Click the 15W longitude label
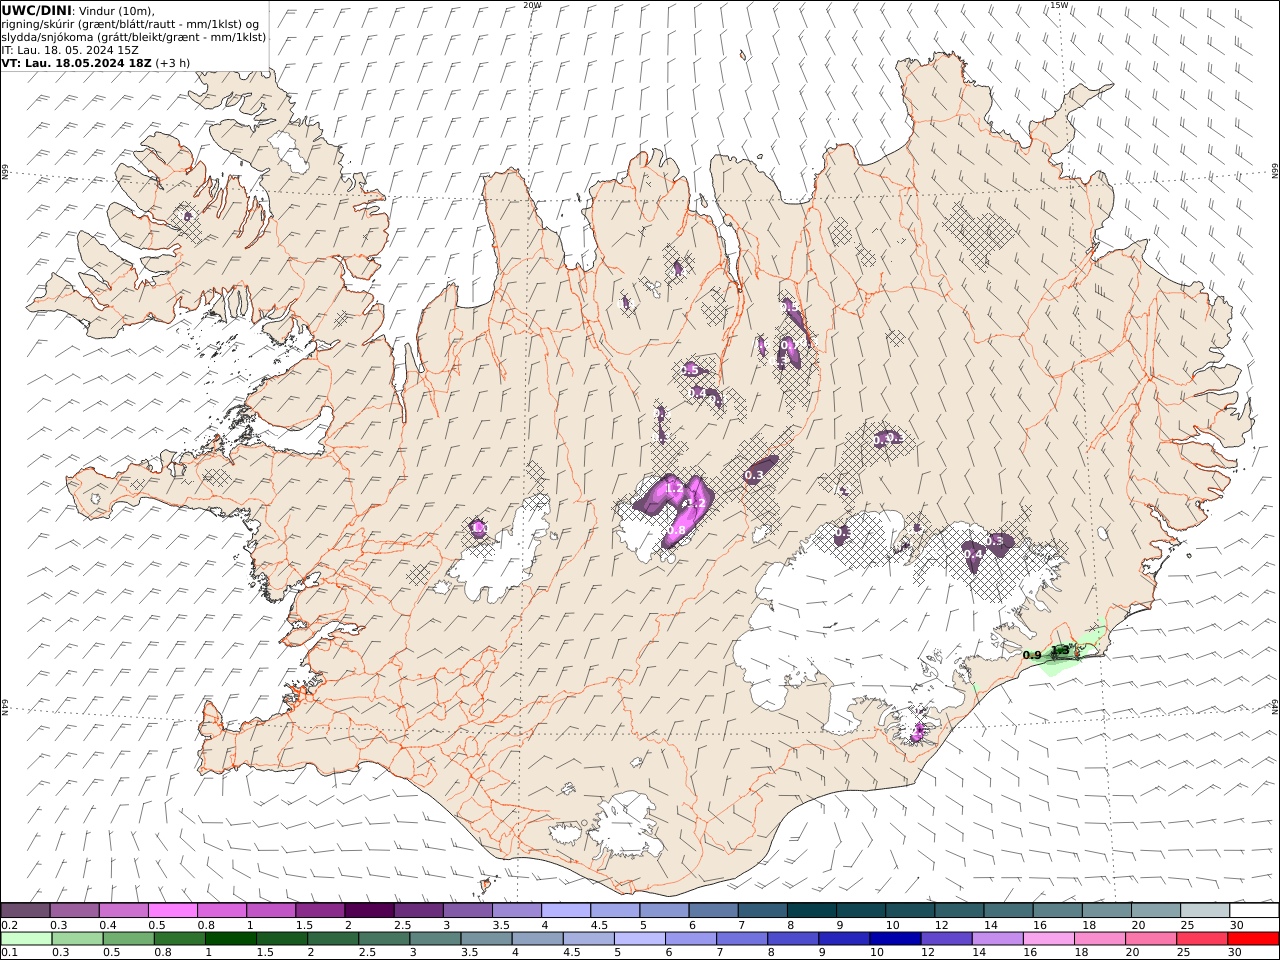 coord(1059,5)
